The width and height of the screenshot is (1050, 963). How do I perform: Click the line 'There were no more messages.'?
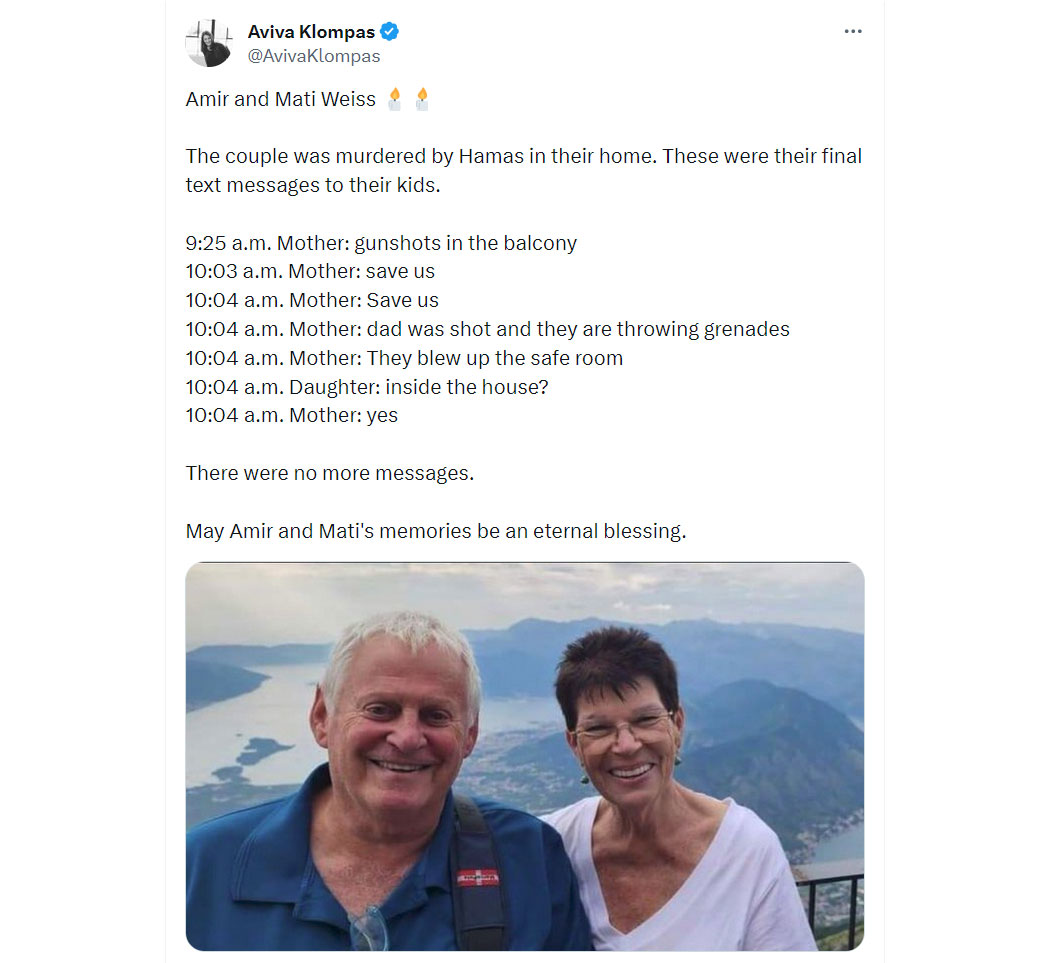329,473
